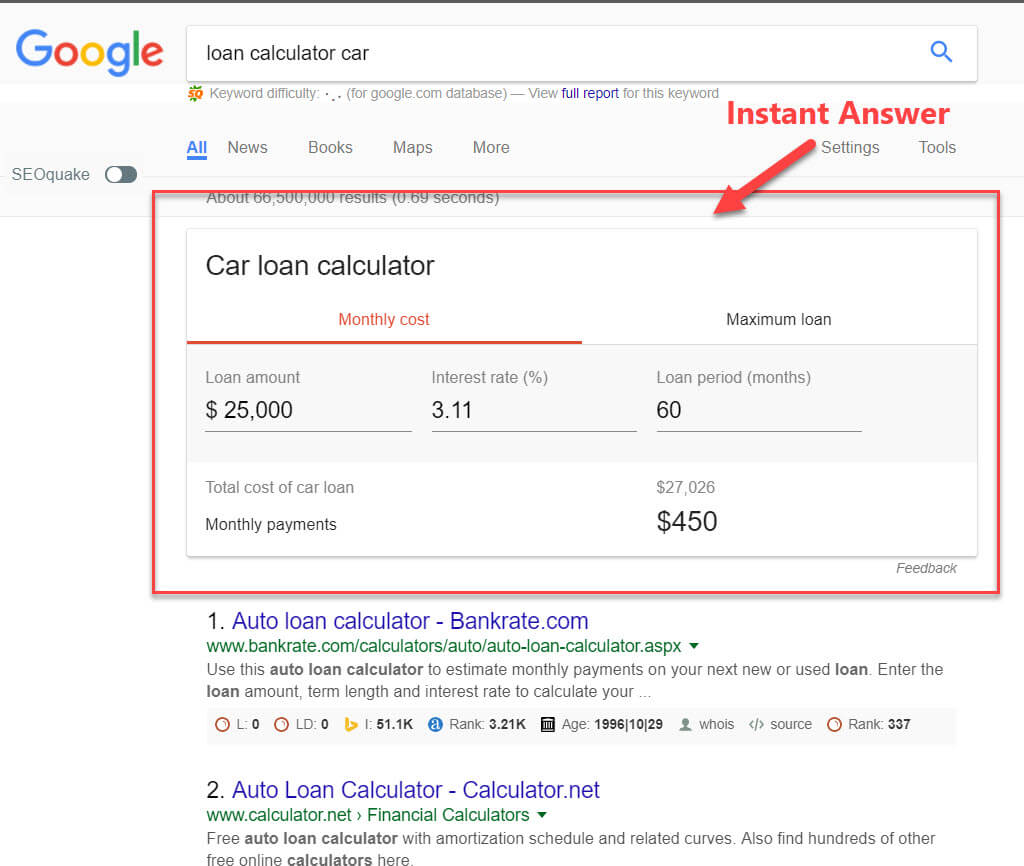The height and width of the screenshot is (866, 1024).
Task: Click the Car loan calculator heading
Action: tap(320, 266)
